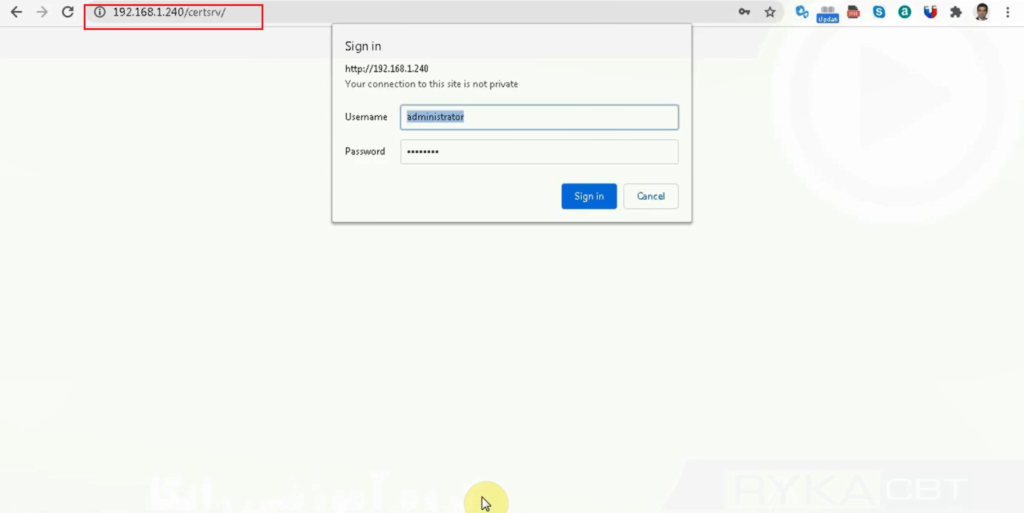This screenshot has width=1024, height=513.
Task: Open the site information icon in address bar
Action: [99, 12]
